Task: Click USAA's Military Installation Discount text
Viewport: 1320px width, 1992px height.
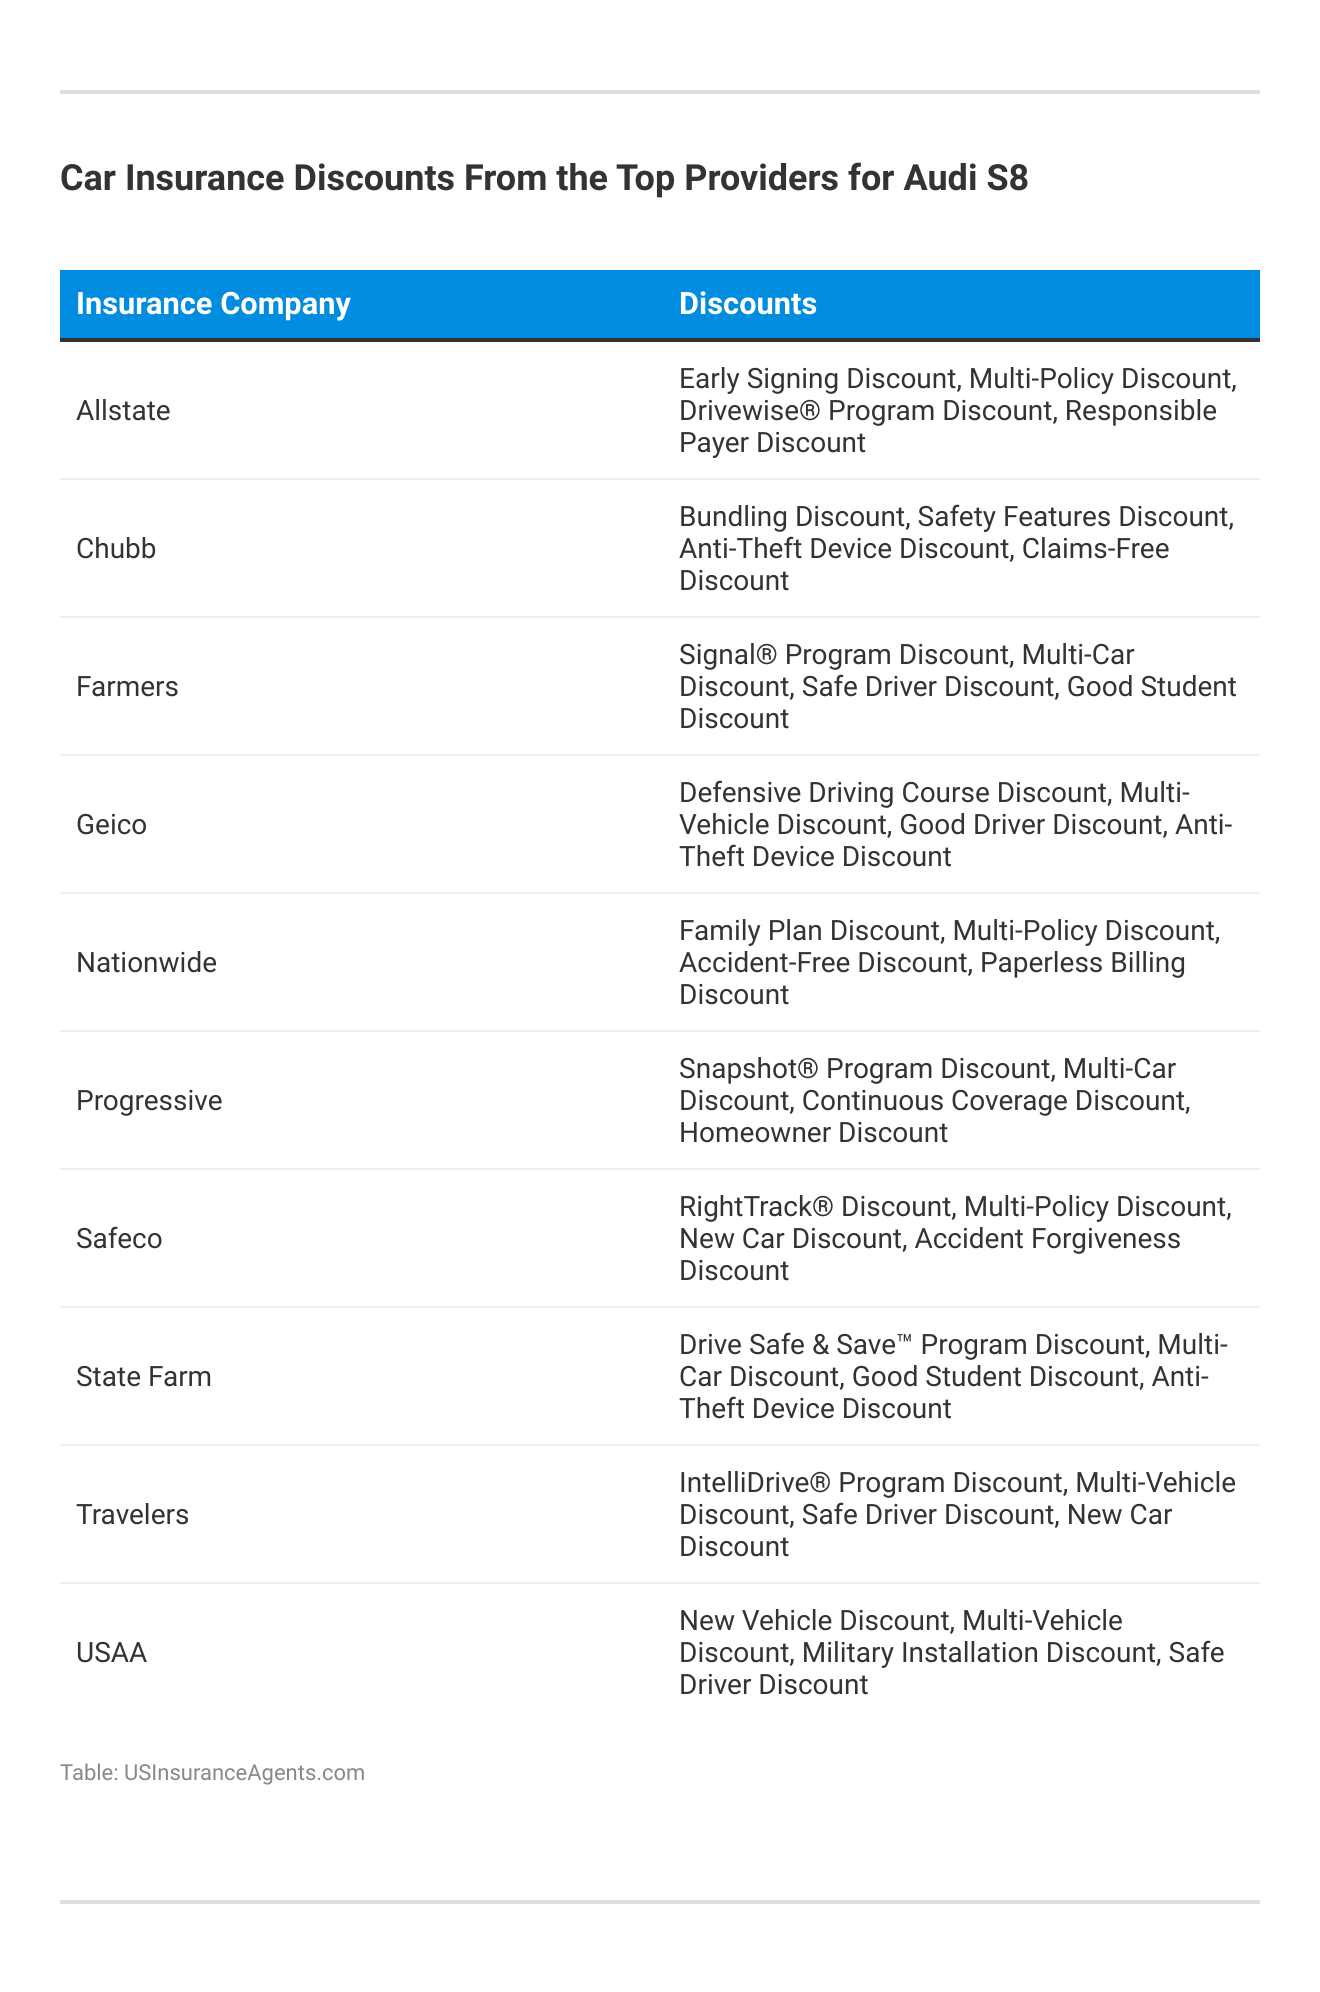Action: (979, 1652)
